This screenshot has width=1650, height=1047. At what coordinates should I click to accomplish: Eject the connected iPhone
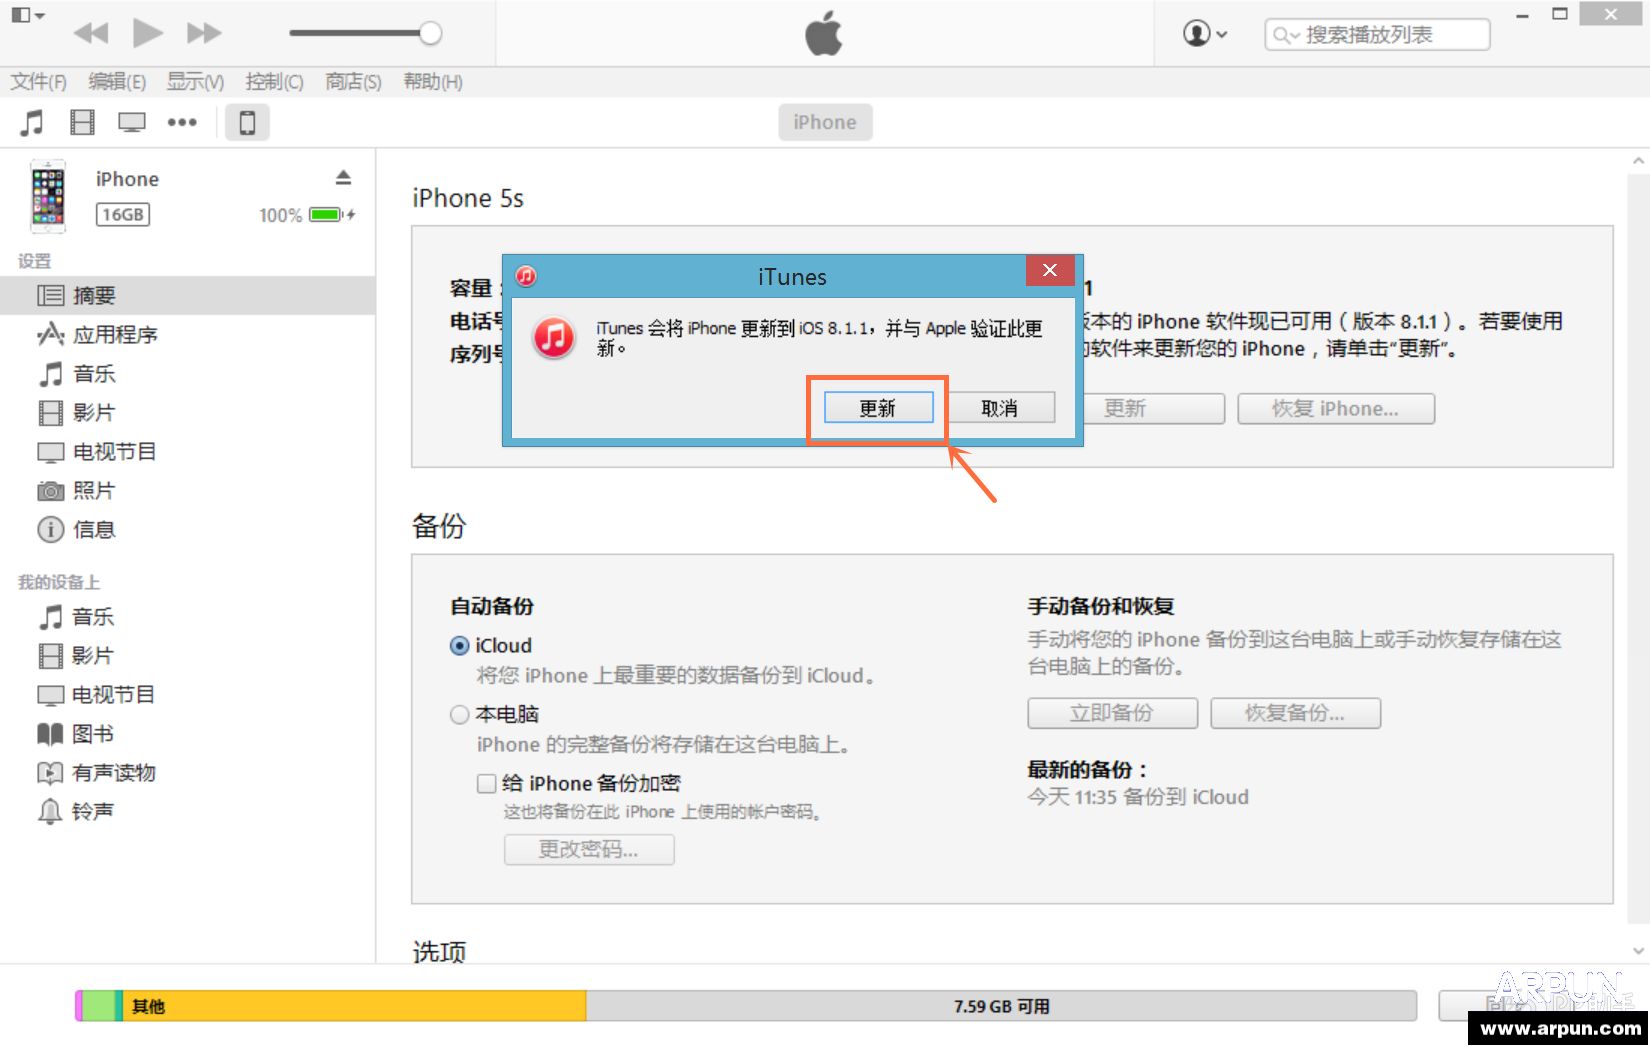pyautogui.click(x=343, y=176)
